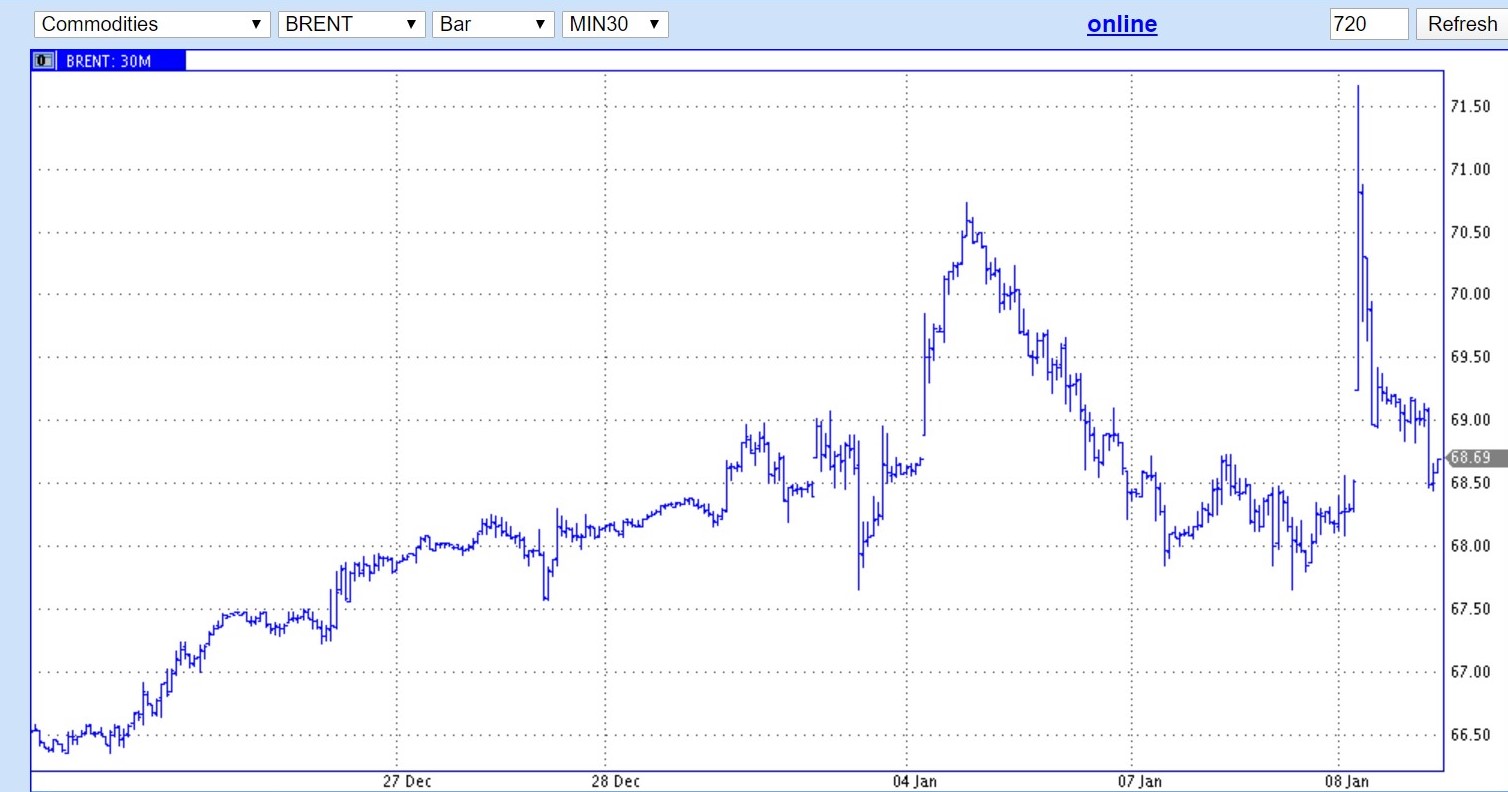Click the 67.50 price axis label
Screen dimensions: 1508x792
coord(1470,609)
